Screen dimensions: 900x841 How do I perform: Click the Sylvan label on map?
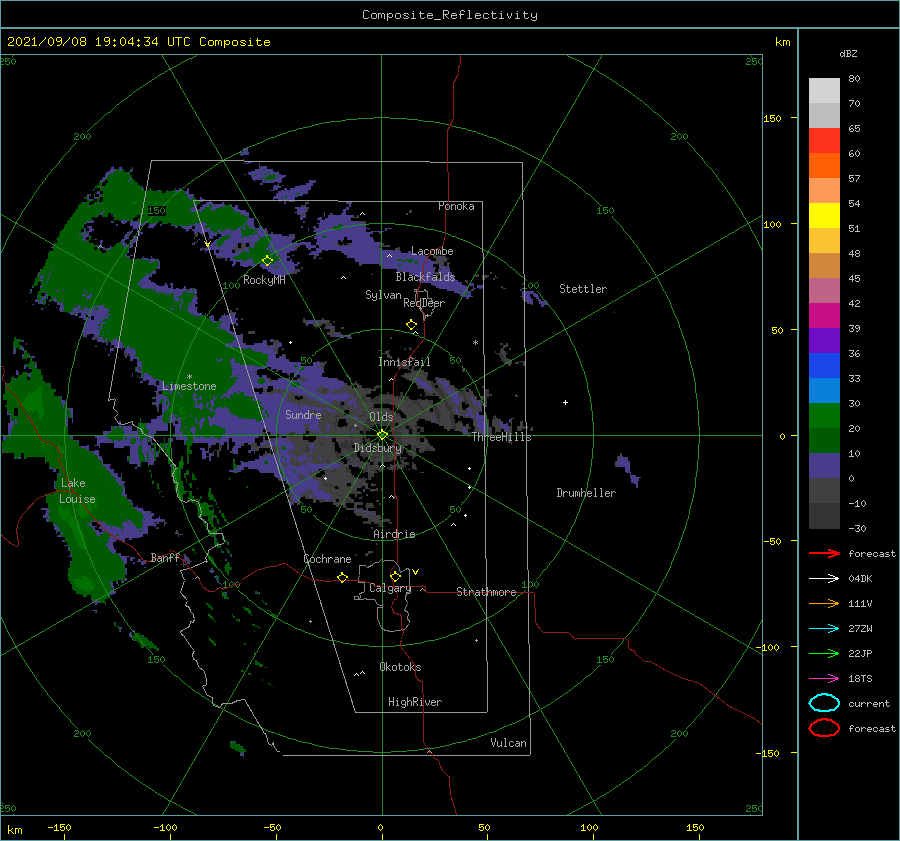coord(383,295)
